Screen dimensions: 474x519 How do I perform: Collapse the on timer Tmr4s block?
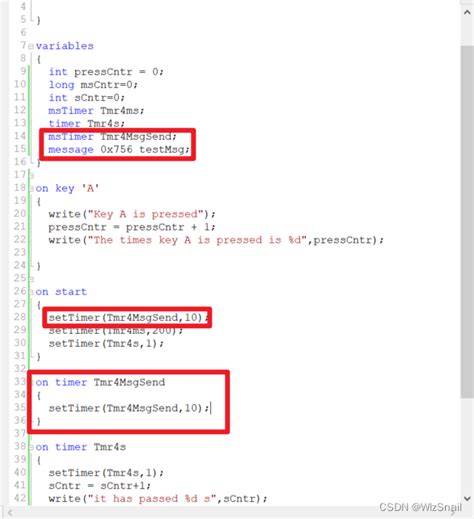[x=31, y=447]
